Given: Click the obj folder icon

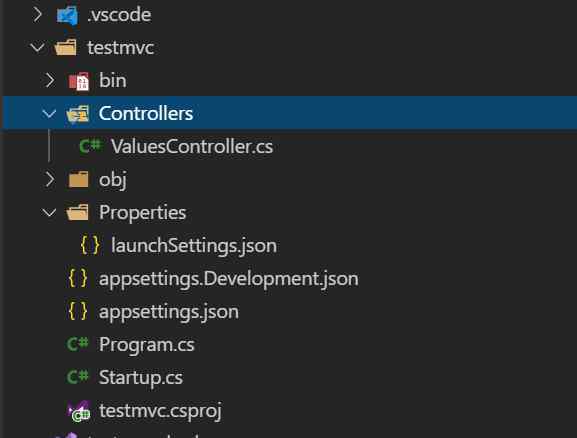Looking at the screenshot, I should click(78, 179).
